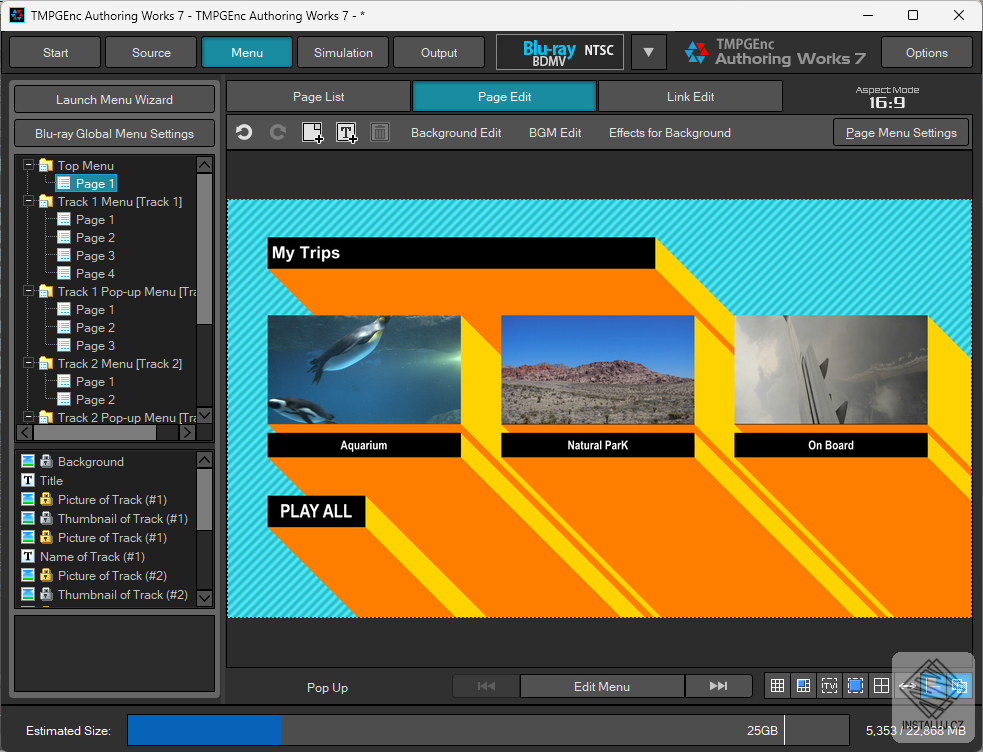Click the Thumbnail of Track (#2) picture icon

[28, 594]
